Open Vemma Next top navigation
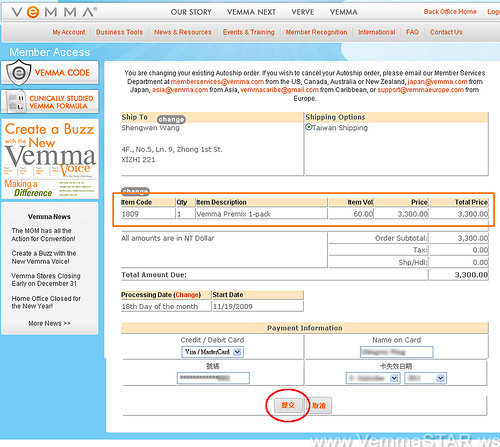This screenshot has width=500, height=447. click(x=251, y=12)
